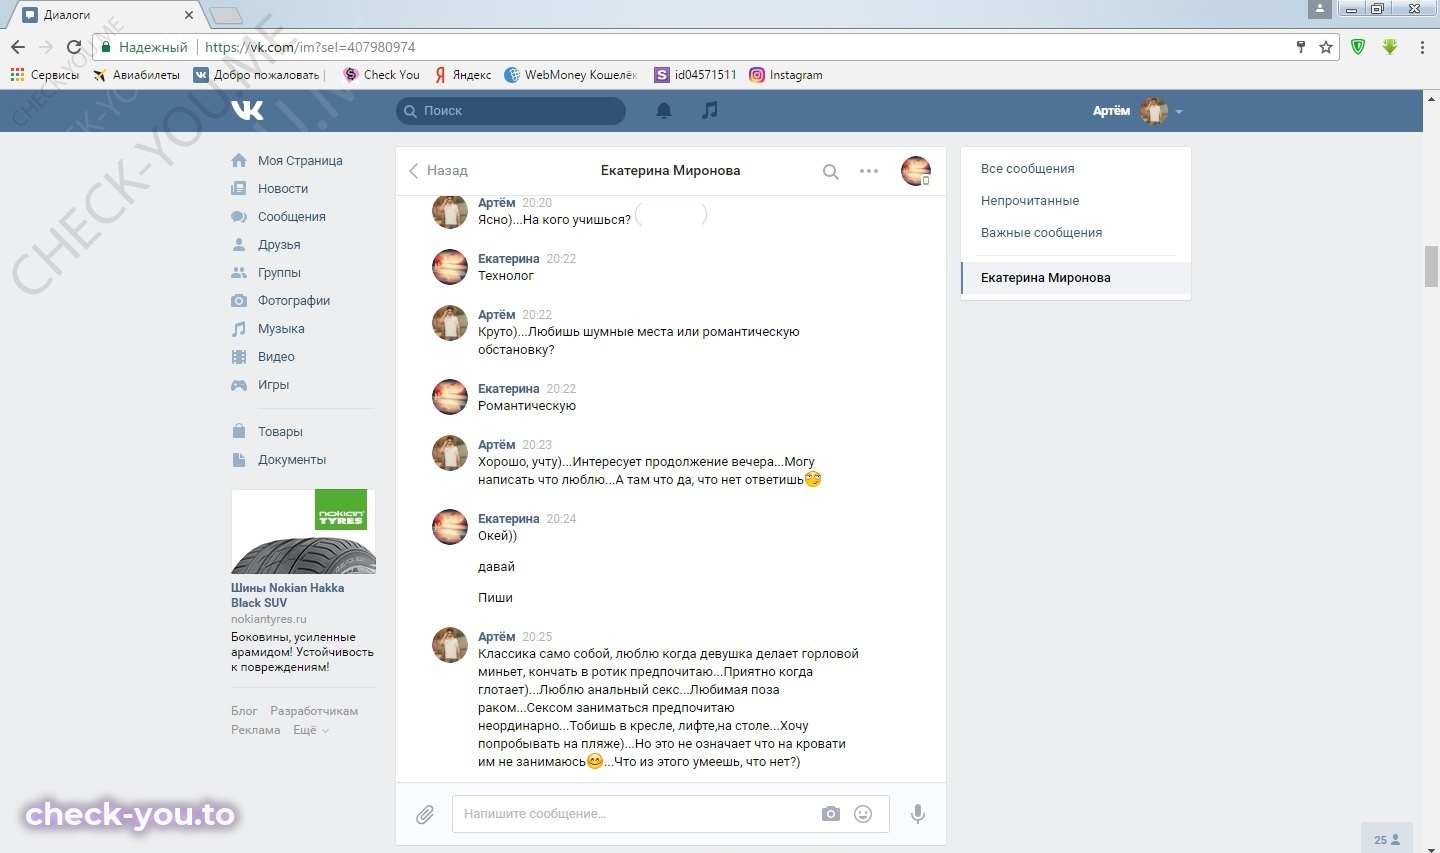Screen dimensions: 1440x853
Task: Click the online friends counter 25
Action: (x=1387, y=839)
